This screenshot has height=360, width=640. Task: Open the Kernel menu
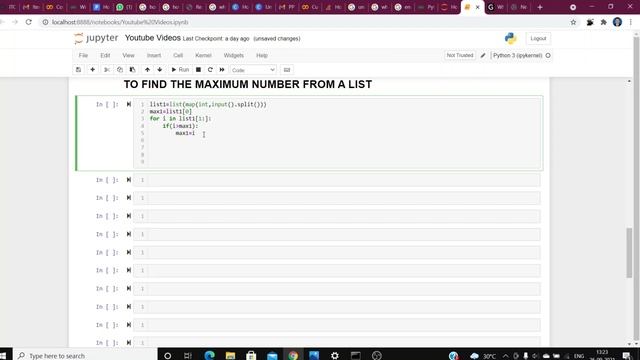(203, 56)
